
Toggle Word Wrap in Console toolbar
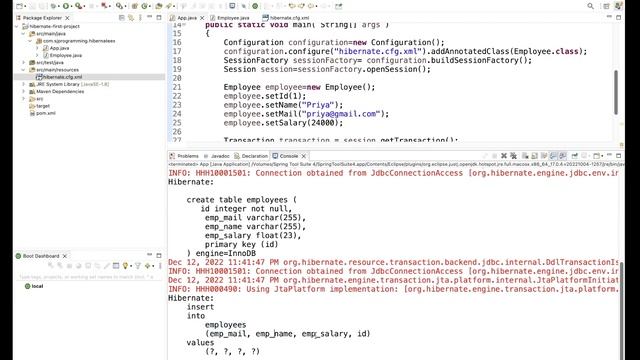(544, 156)
